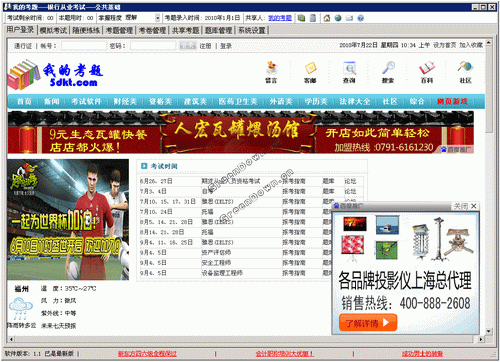The height and width of the screenshot is (362, 500).
Task: Click the 资产评估师 exam entry
Action: tap(216, 253)
